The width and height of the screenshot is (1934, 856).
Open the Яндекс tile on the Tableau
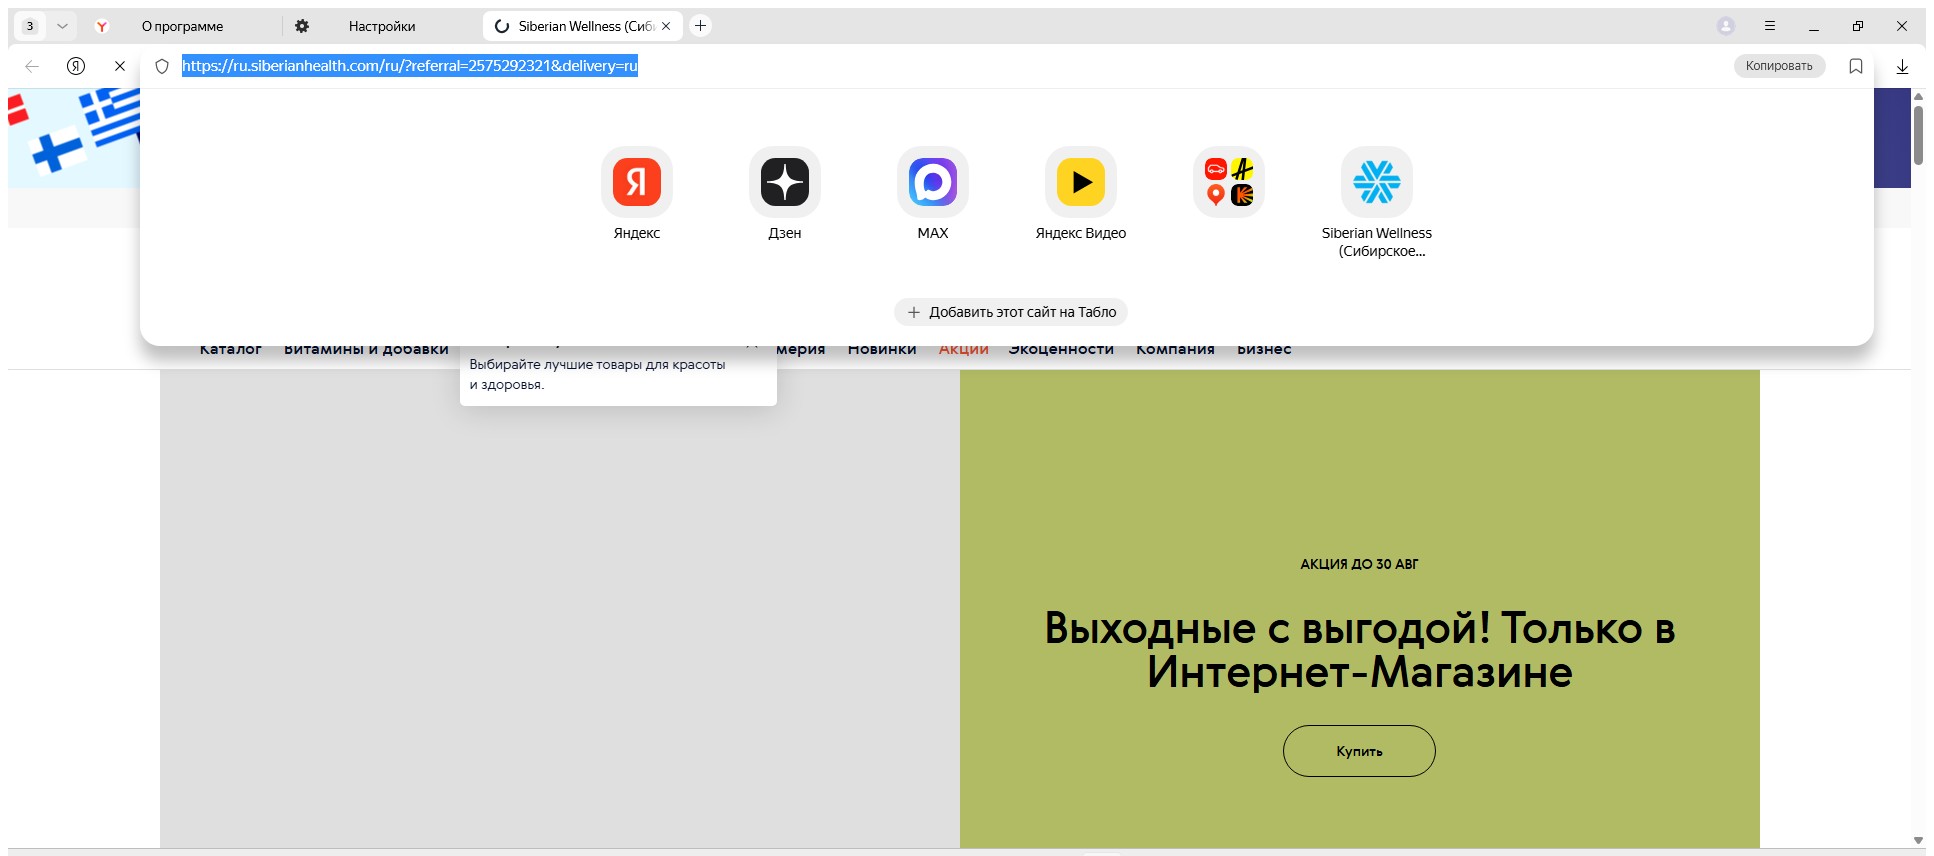coord(637,182)
